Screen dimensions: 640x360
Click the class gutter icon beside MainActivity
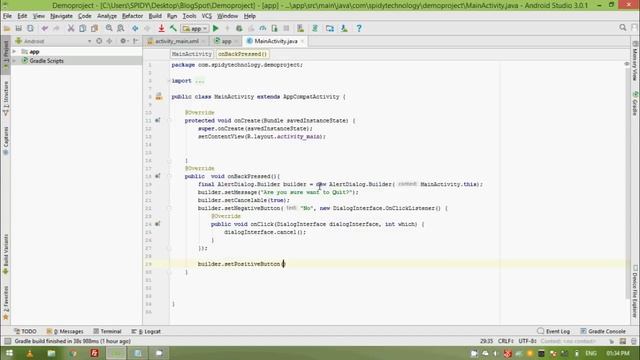[159, 97]
